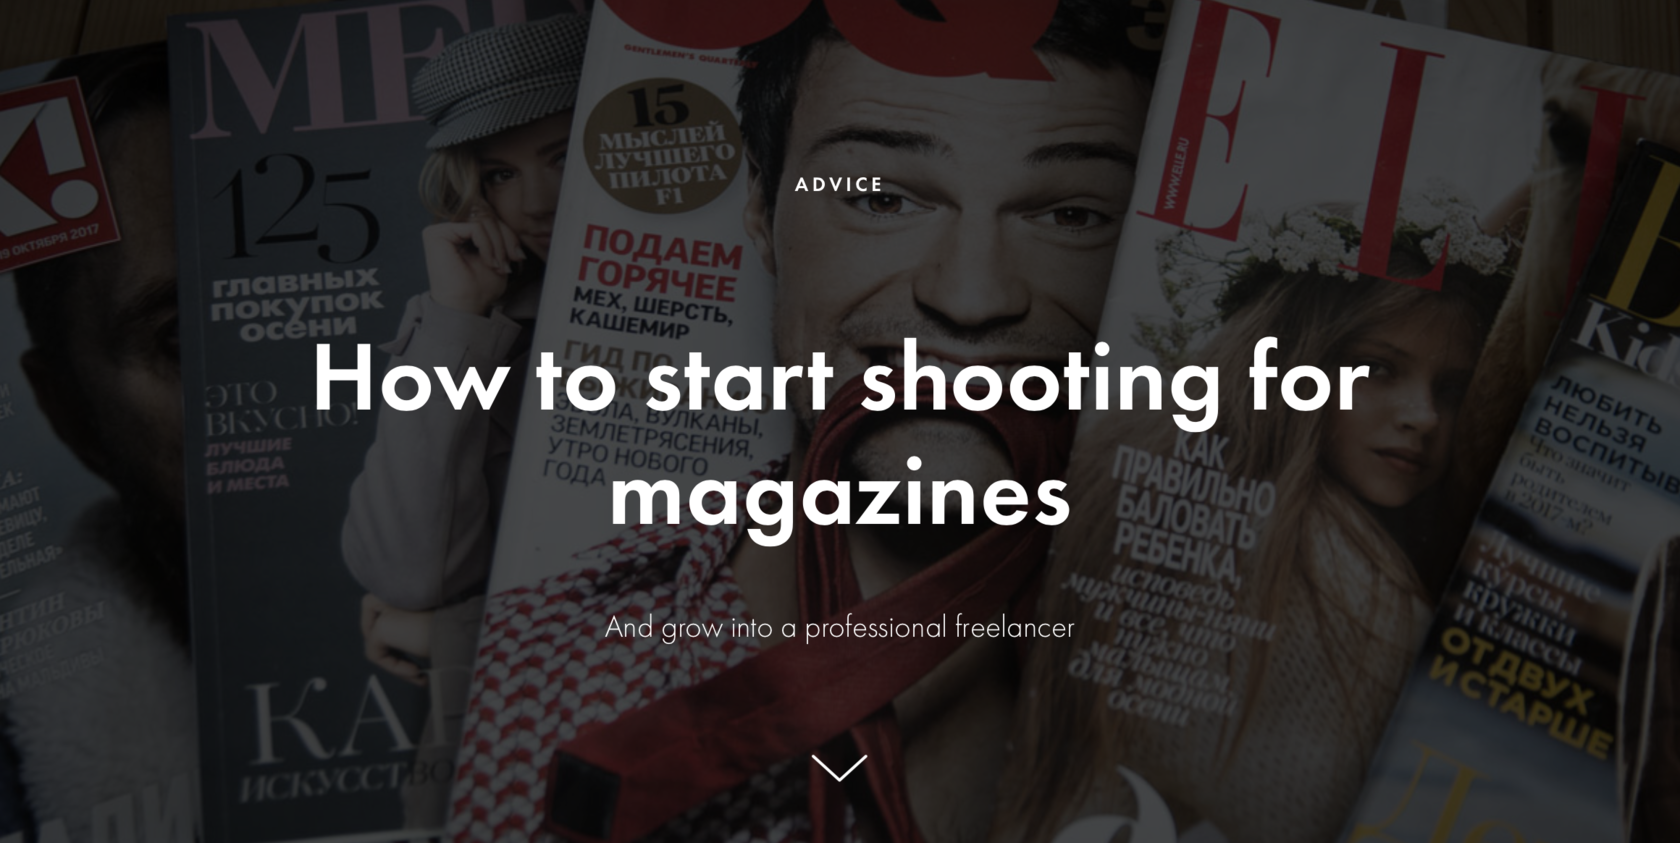Open the ADVICE category label
1680x843 pixels.
tap(839, 184)
